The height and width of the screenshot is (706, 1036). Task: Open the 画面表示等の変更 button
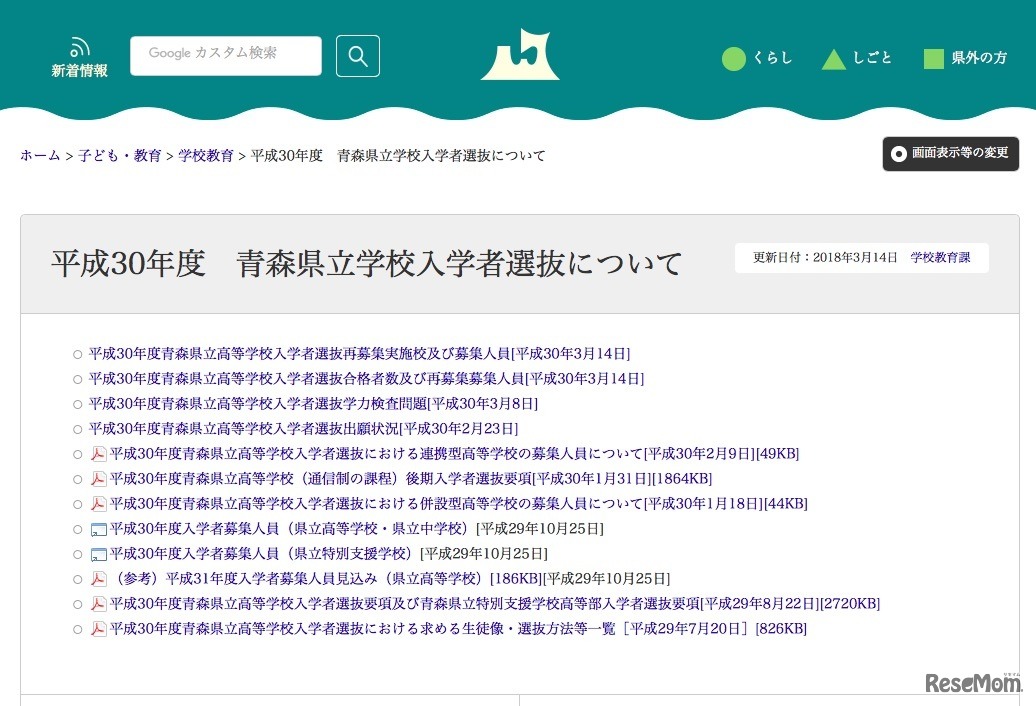pyautogui.click(x=950, y=154)
